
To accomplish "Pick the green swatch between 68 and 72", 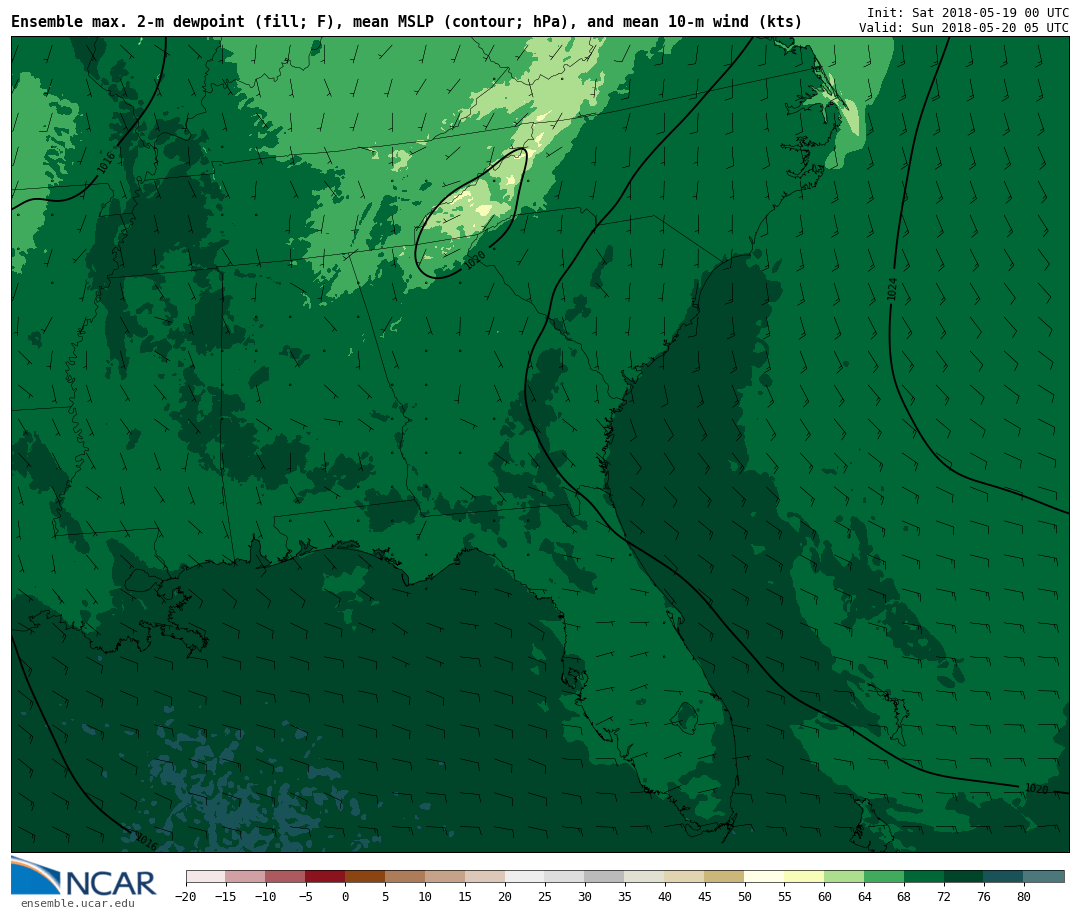I will [924, 876].
